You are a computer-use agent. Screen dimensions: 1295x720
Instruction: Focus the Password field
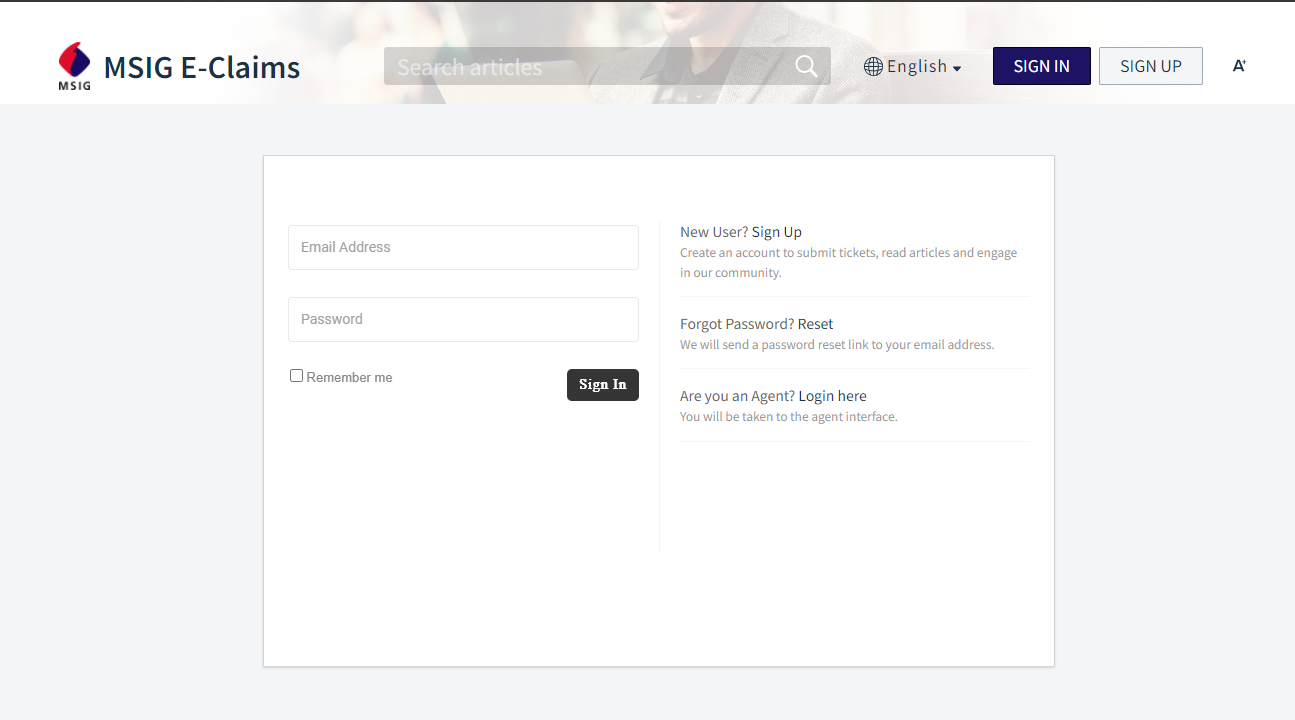click(463, 319)
